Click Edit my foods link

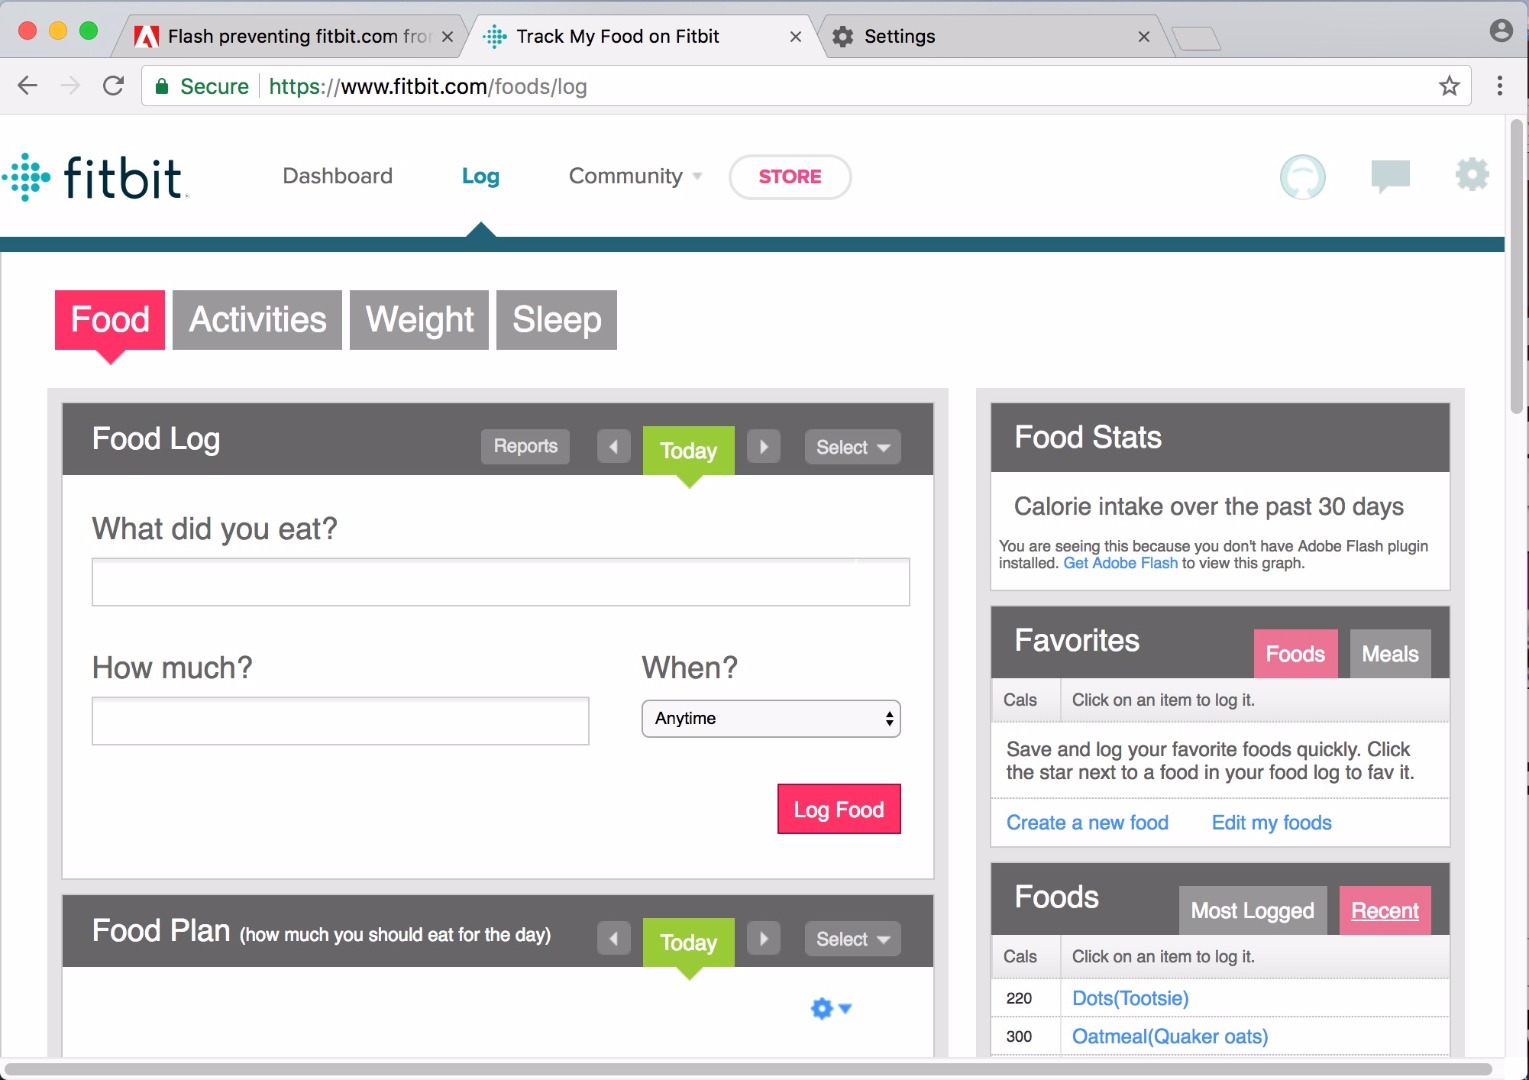click(1271, 823)
